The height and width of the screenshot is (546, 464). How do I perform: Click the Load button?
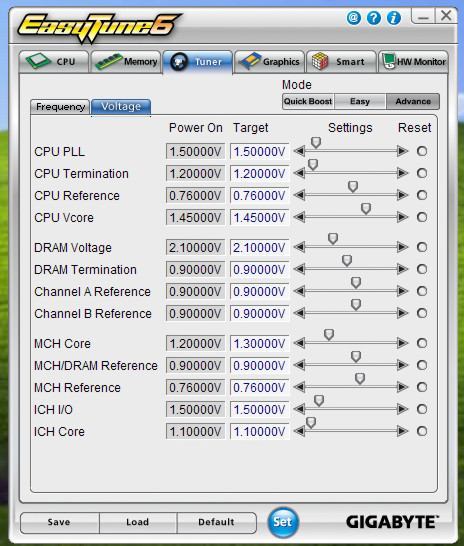pyautogui.click(x=138, y=522)
